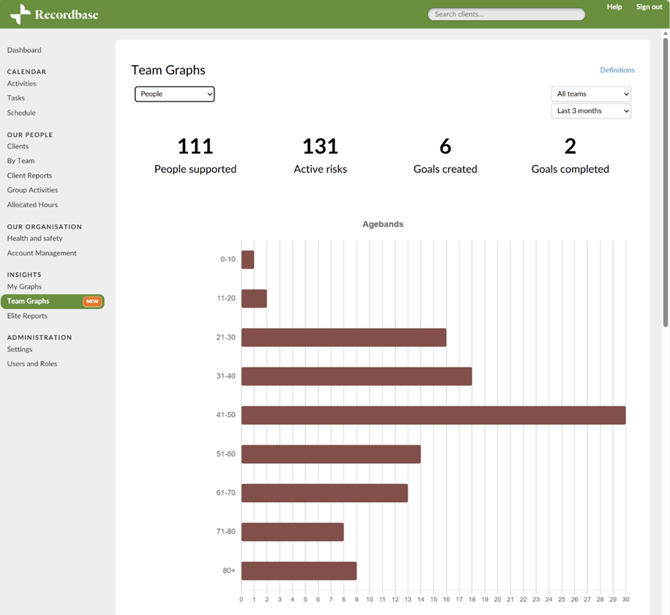670x615 pixels.
Task: Open the People graph type dropdown
Action: [x=175, y=94]
